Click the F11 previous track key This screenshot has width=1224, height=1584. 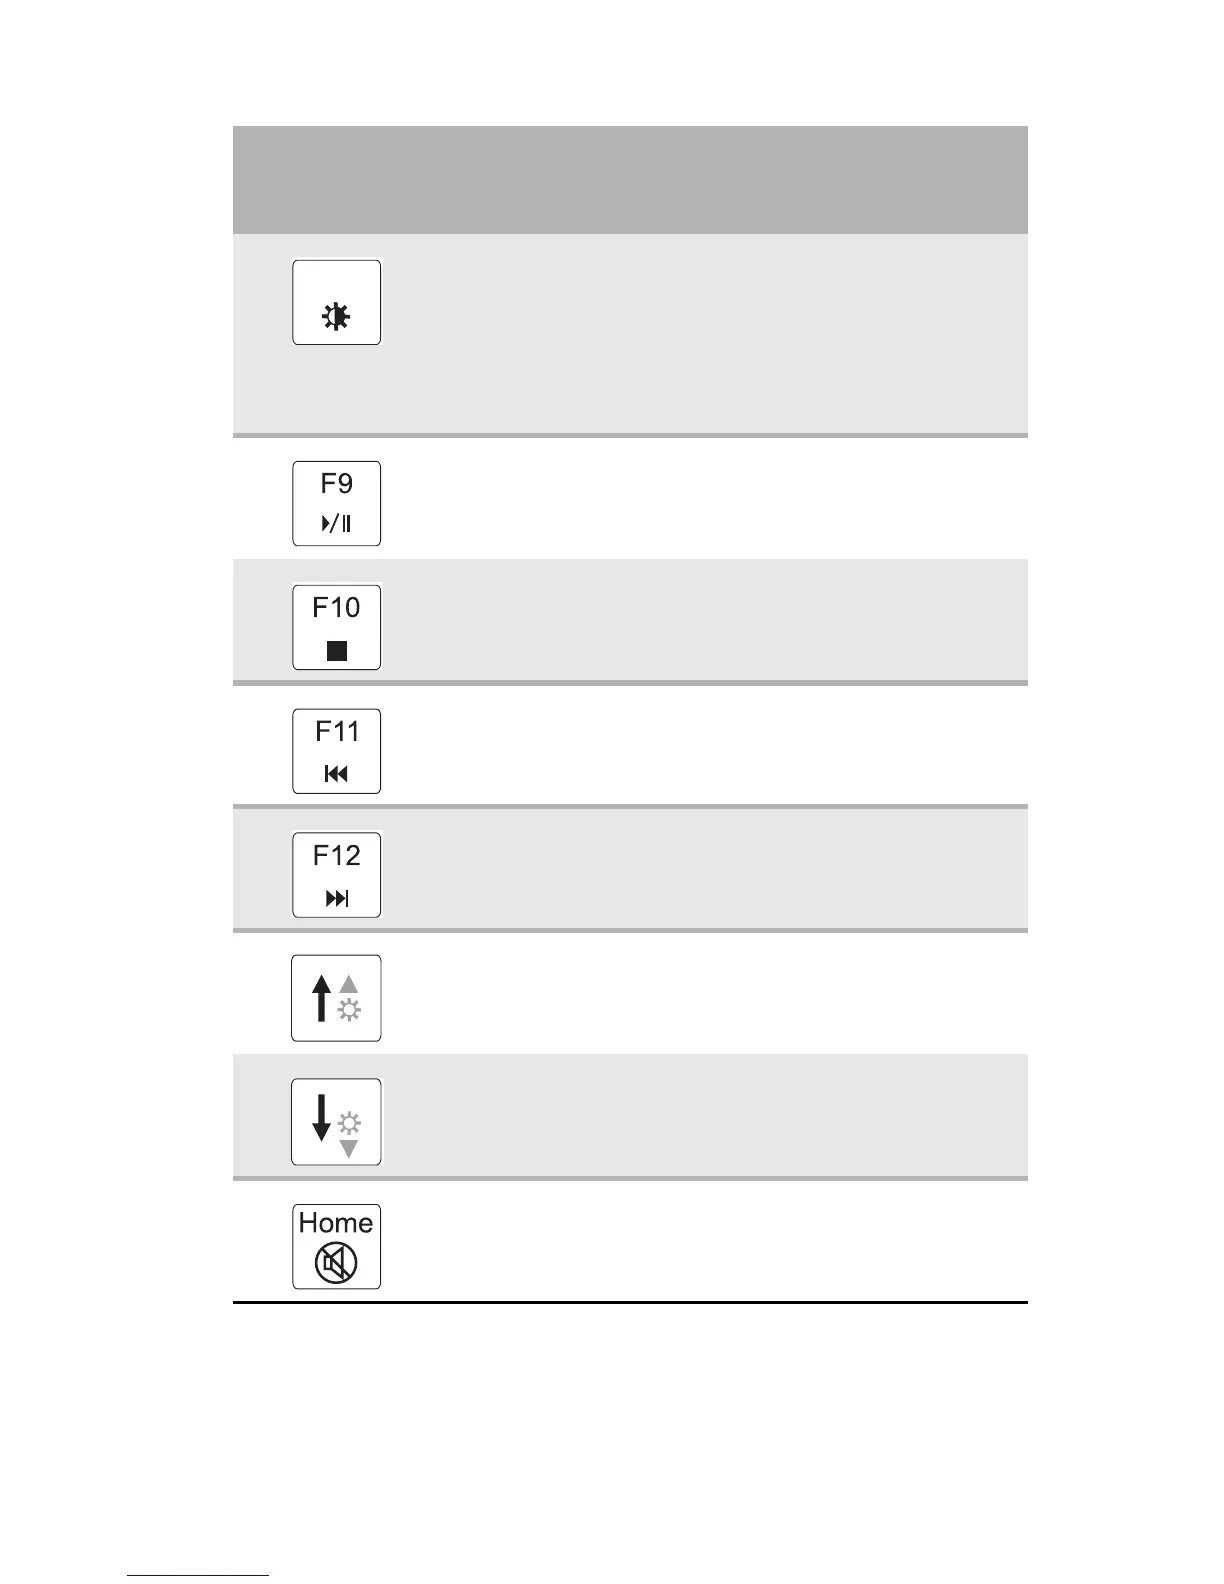point(336,751)
